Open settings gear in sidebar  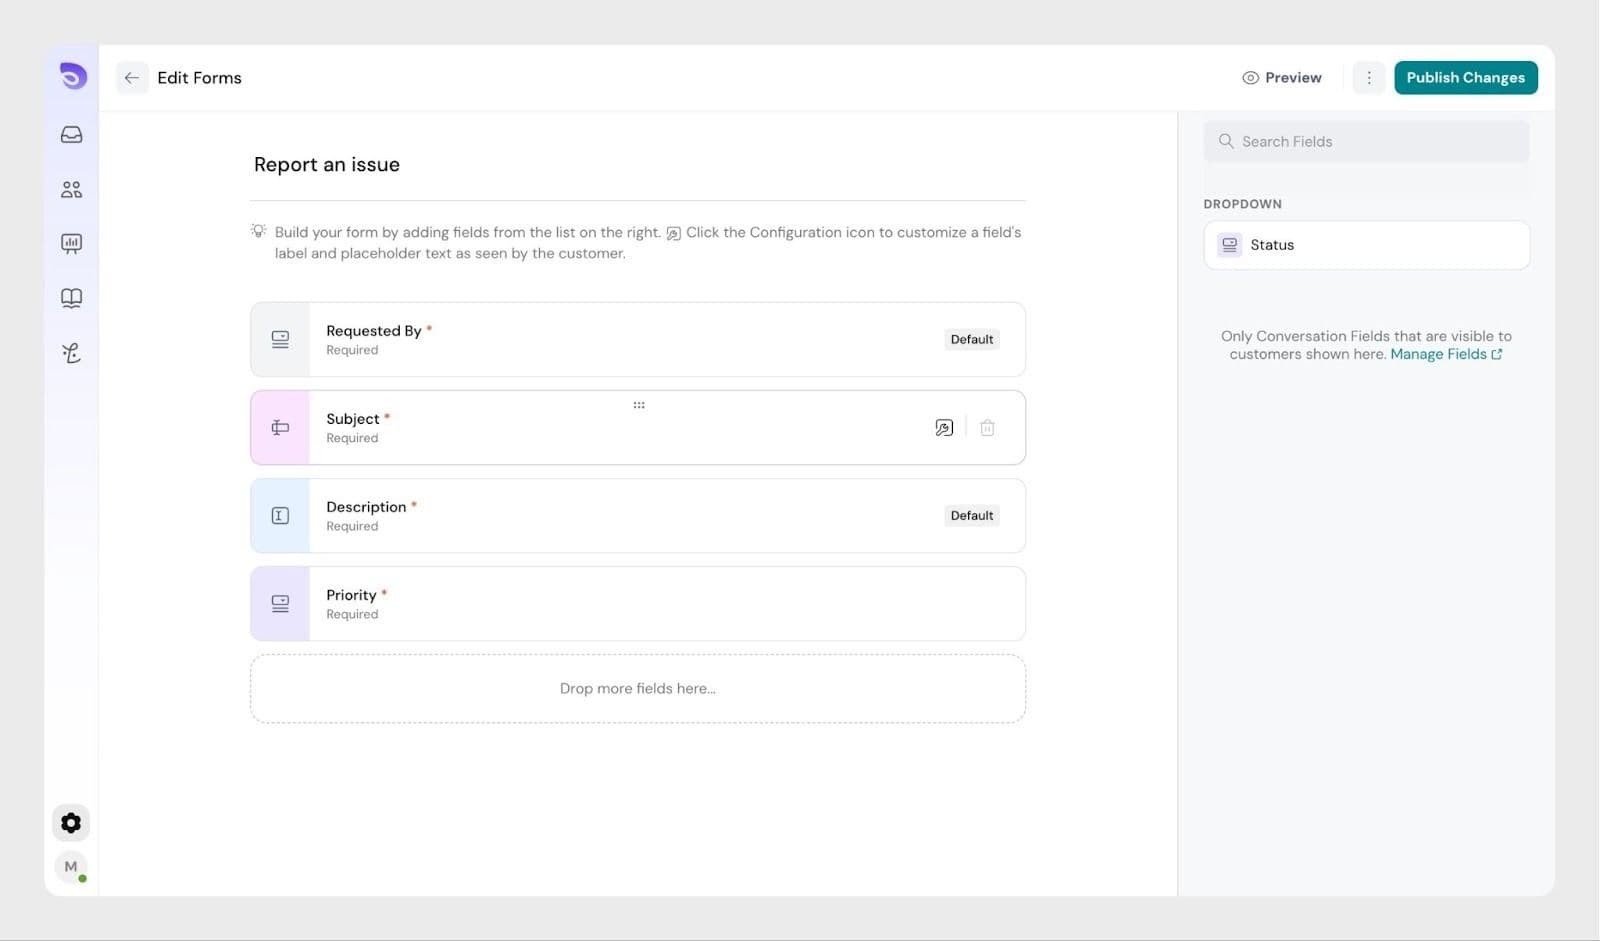tap(71, 823)
